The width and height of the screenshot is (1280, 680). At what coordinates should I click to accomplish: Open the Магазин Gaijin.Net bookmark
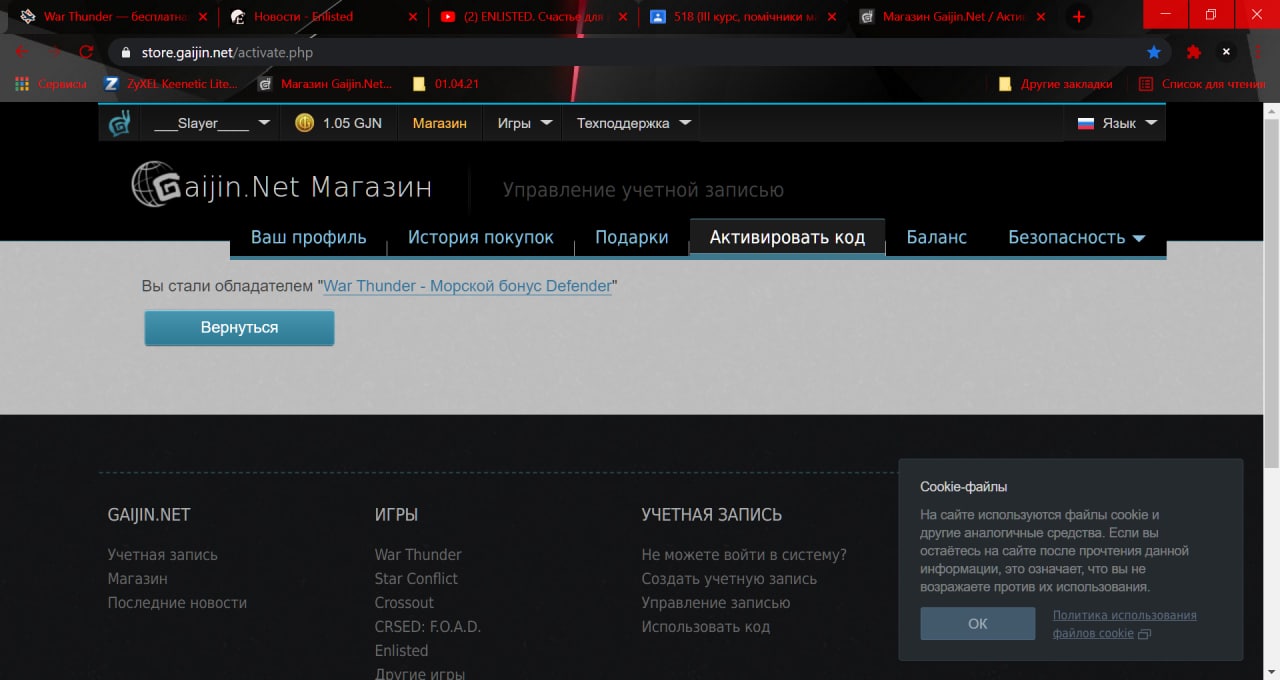tap(325, 84)
